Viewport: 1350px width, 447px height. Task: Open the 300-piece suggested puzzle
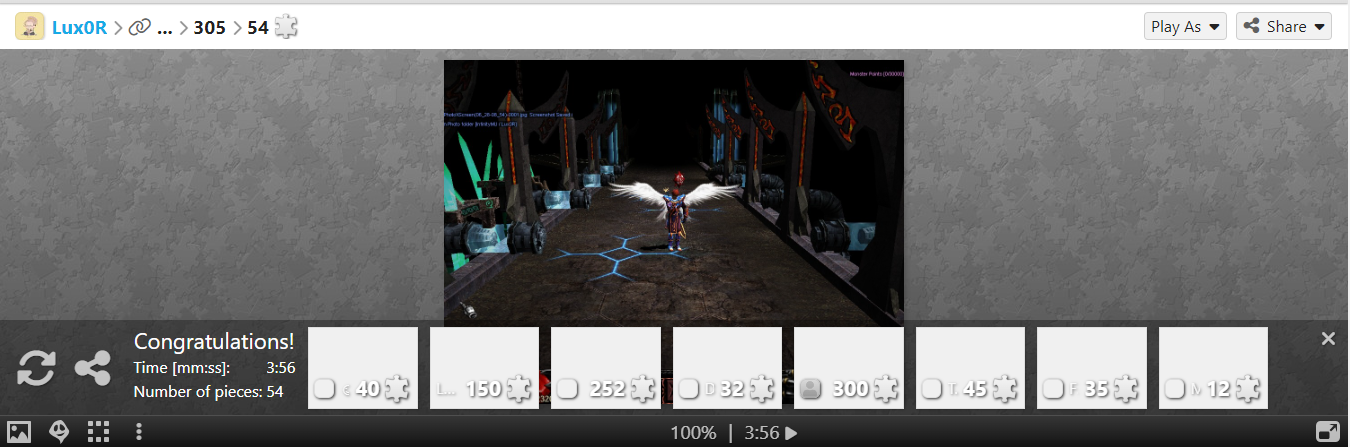[x=849, y=368]
